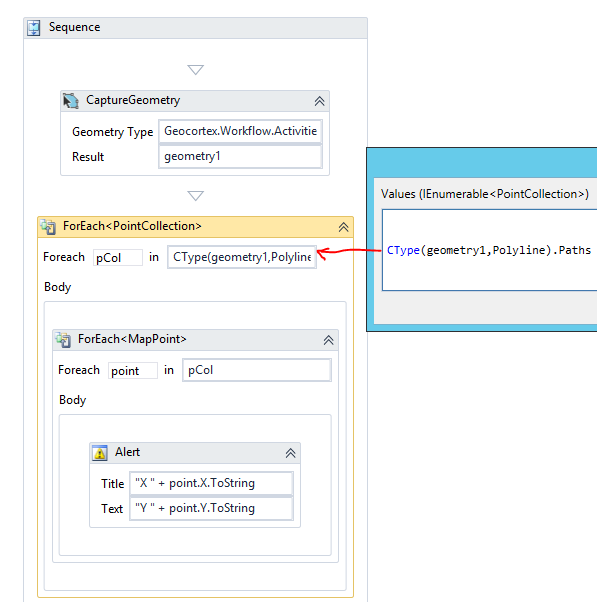Click the Values (IEnumerable<PointCollection>) label
The width and height of the screenshot is (597, 602).
coord(485,194)
